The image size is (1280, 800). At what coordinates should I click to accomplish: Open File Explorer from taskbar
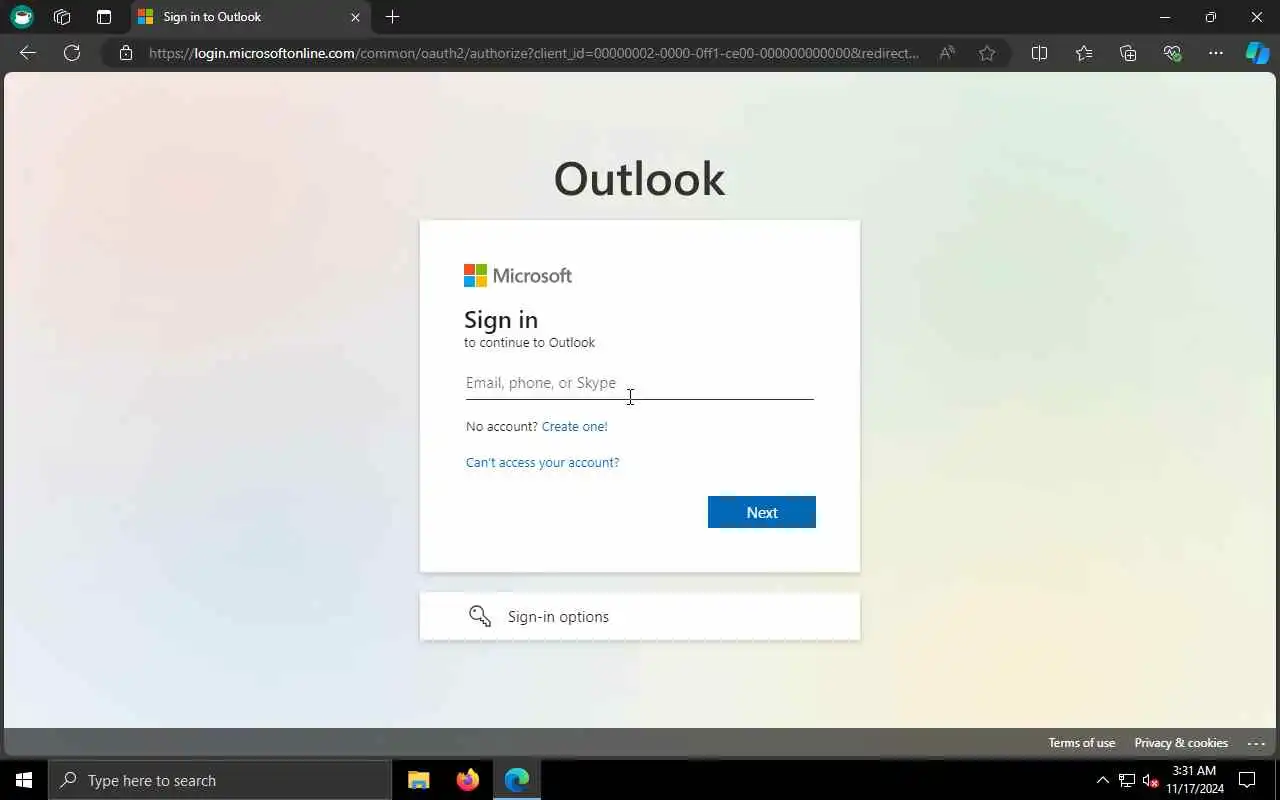[419, 780]
